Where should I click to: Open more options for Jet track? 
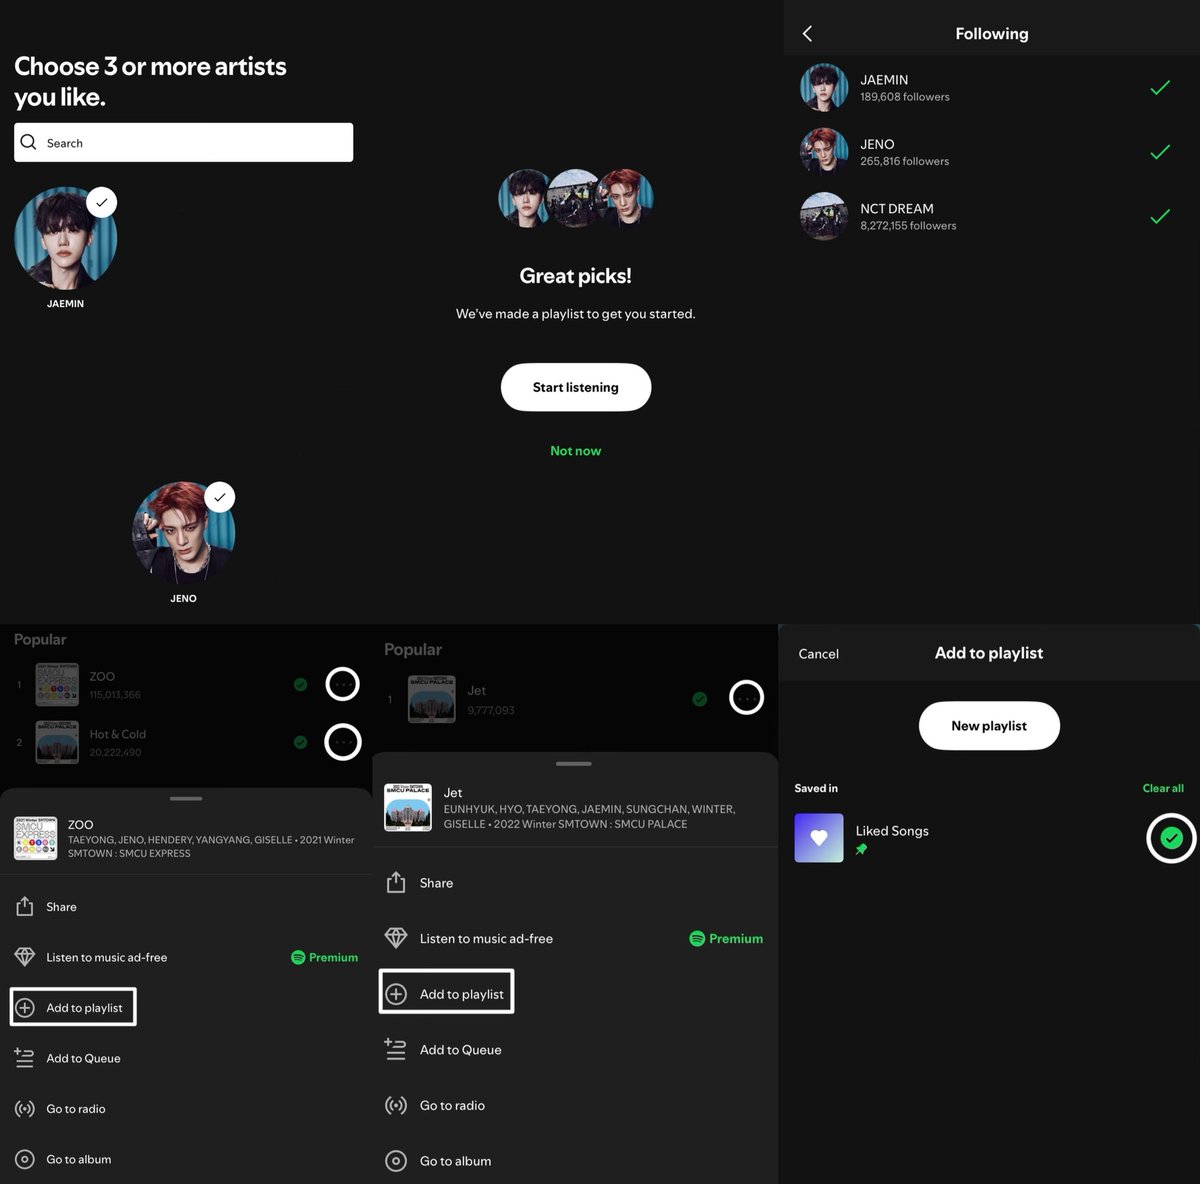746,697
